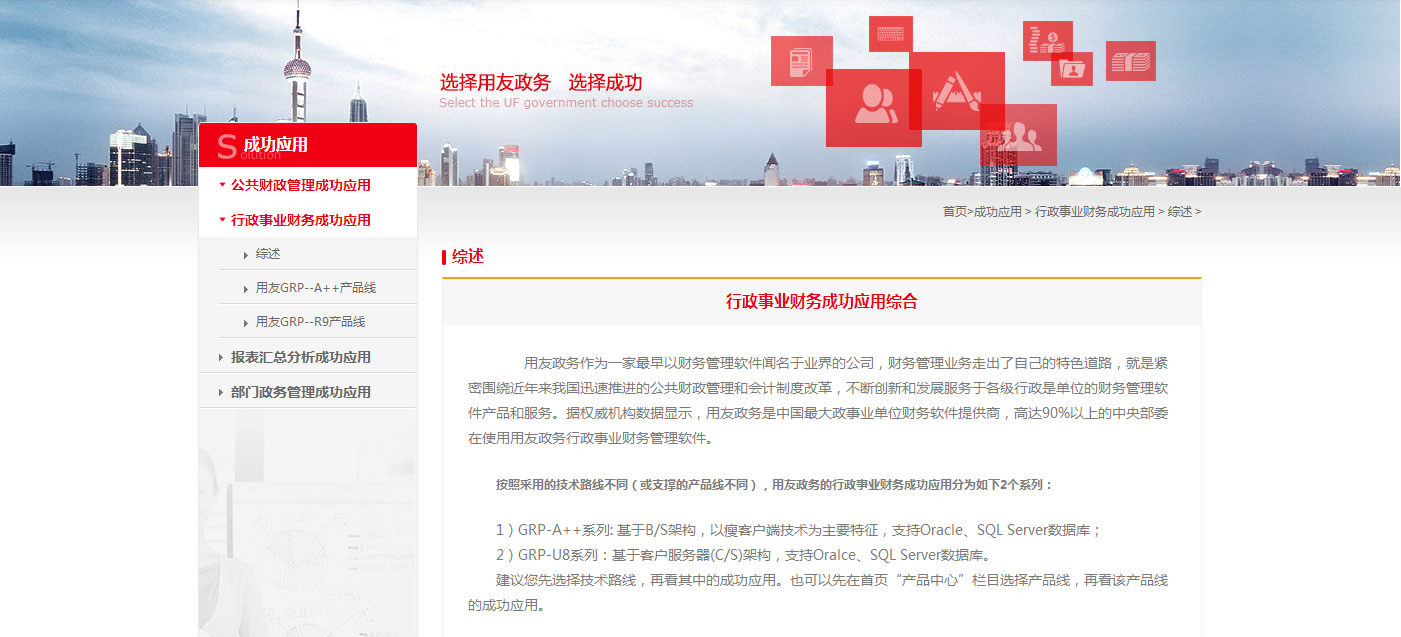Open 部门政务管理成功应用 in the sidebar
Image resolution: width=1401 pixels, height=637 pixels.
300,392
